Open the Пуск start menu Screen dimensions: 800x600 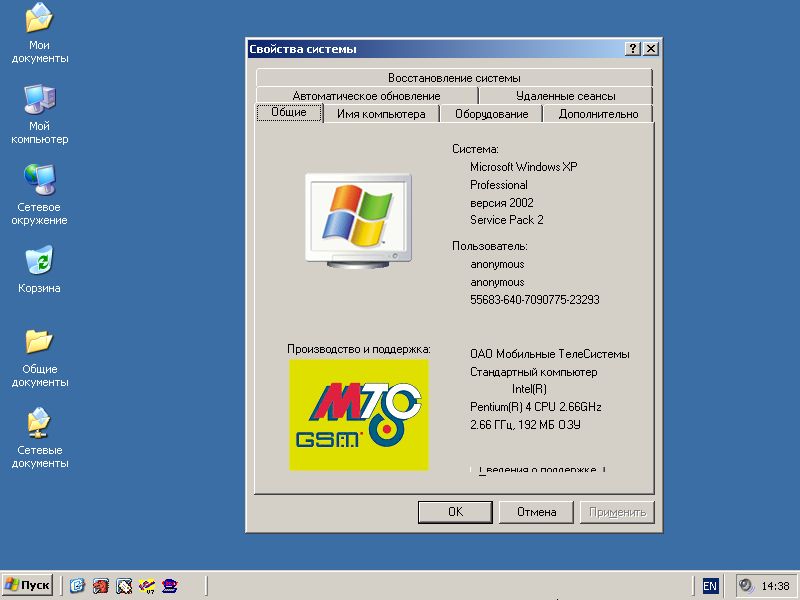[28, 586]
